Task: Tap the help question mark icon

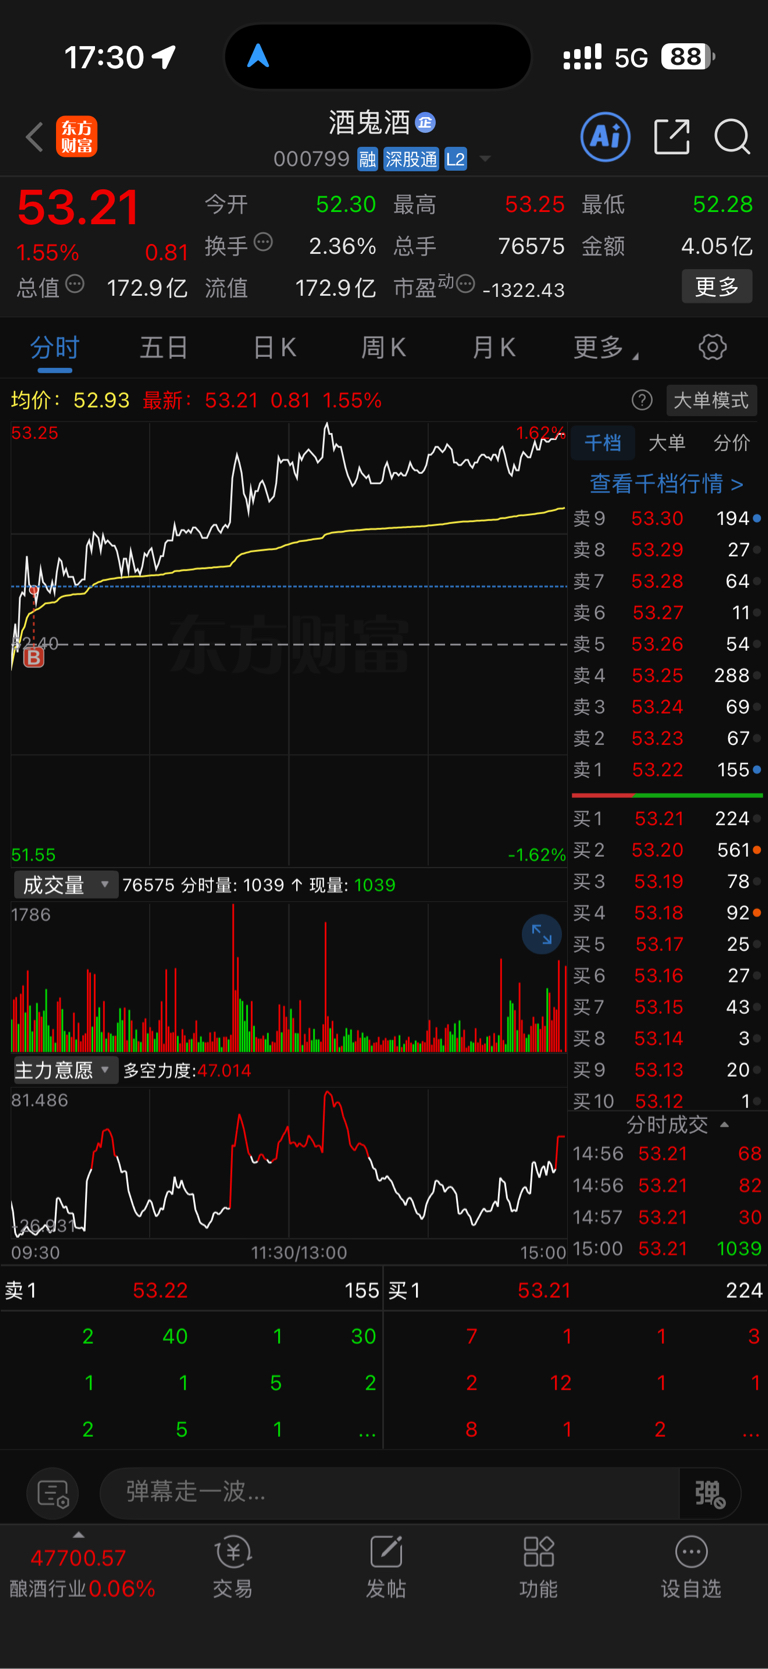Action: point(642,400)
